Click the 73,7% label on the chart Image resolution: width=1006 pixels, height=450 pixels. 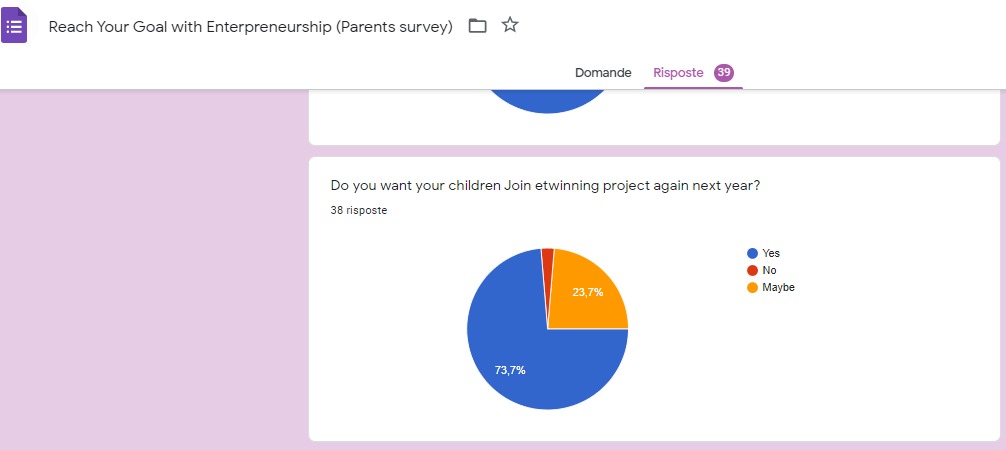click(510, 370)
